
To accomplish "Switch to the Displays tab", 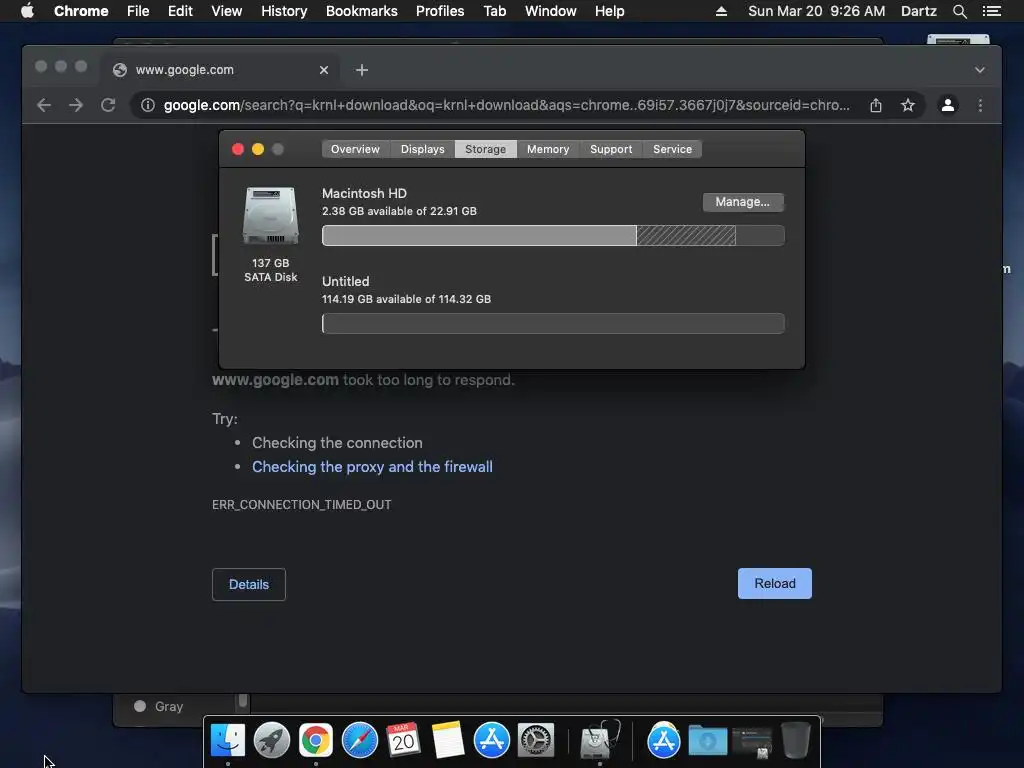I will pos(423,149).
